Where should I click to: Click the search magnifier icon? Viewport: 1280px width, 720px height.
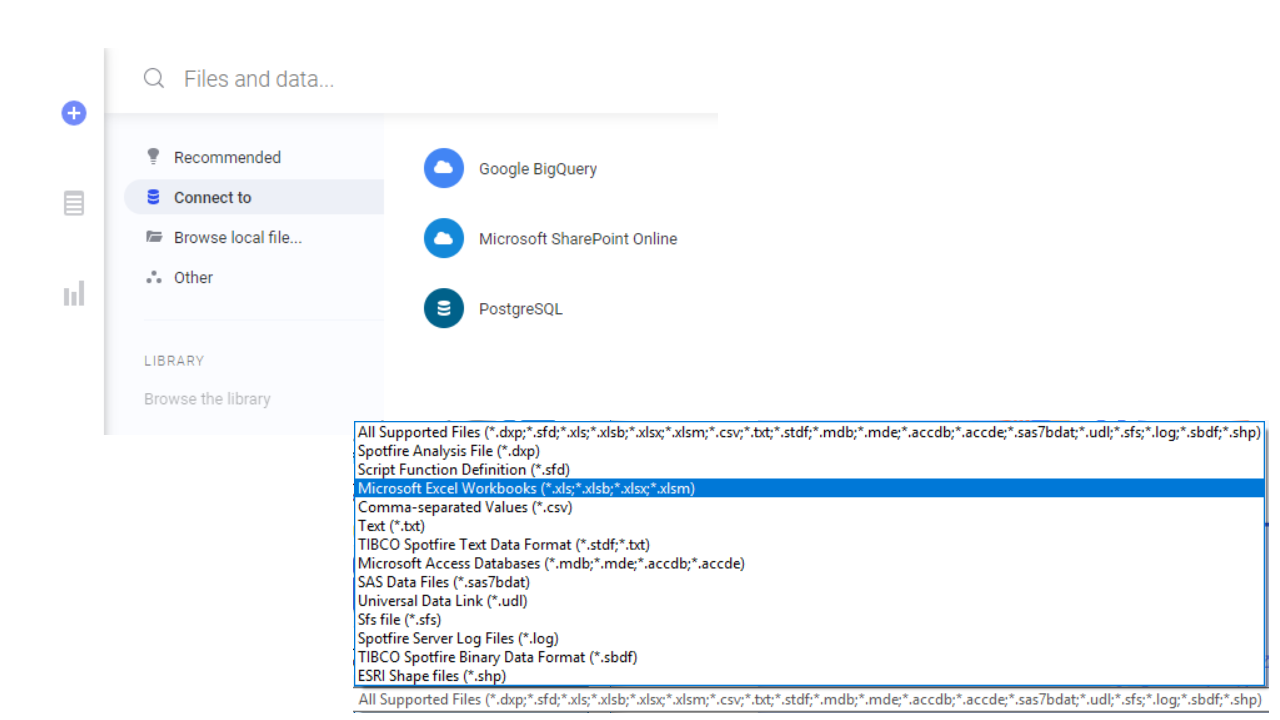point(154,78)
